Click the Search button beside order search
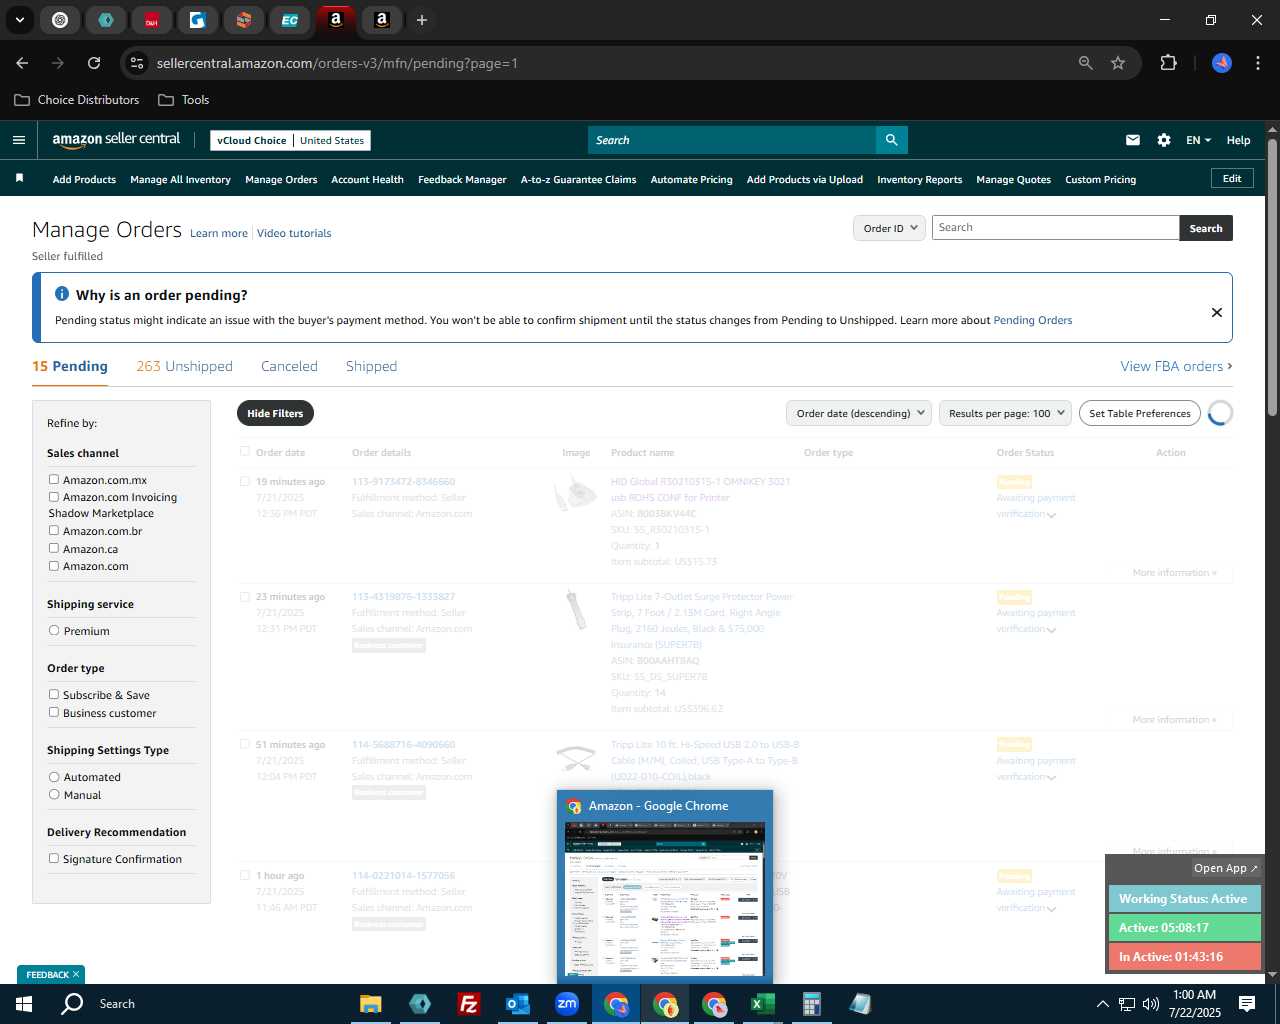Screen dimensions: 1280x1024 click(1206, 228)
